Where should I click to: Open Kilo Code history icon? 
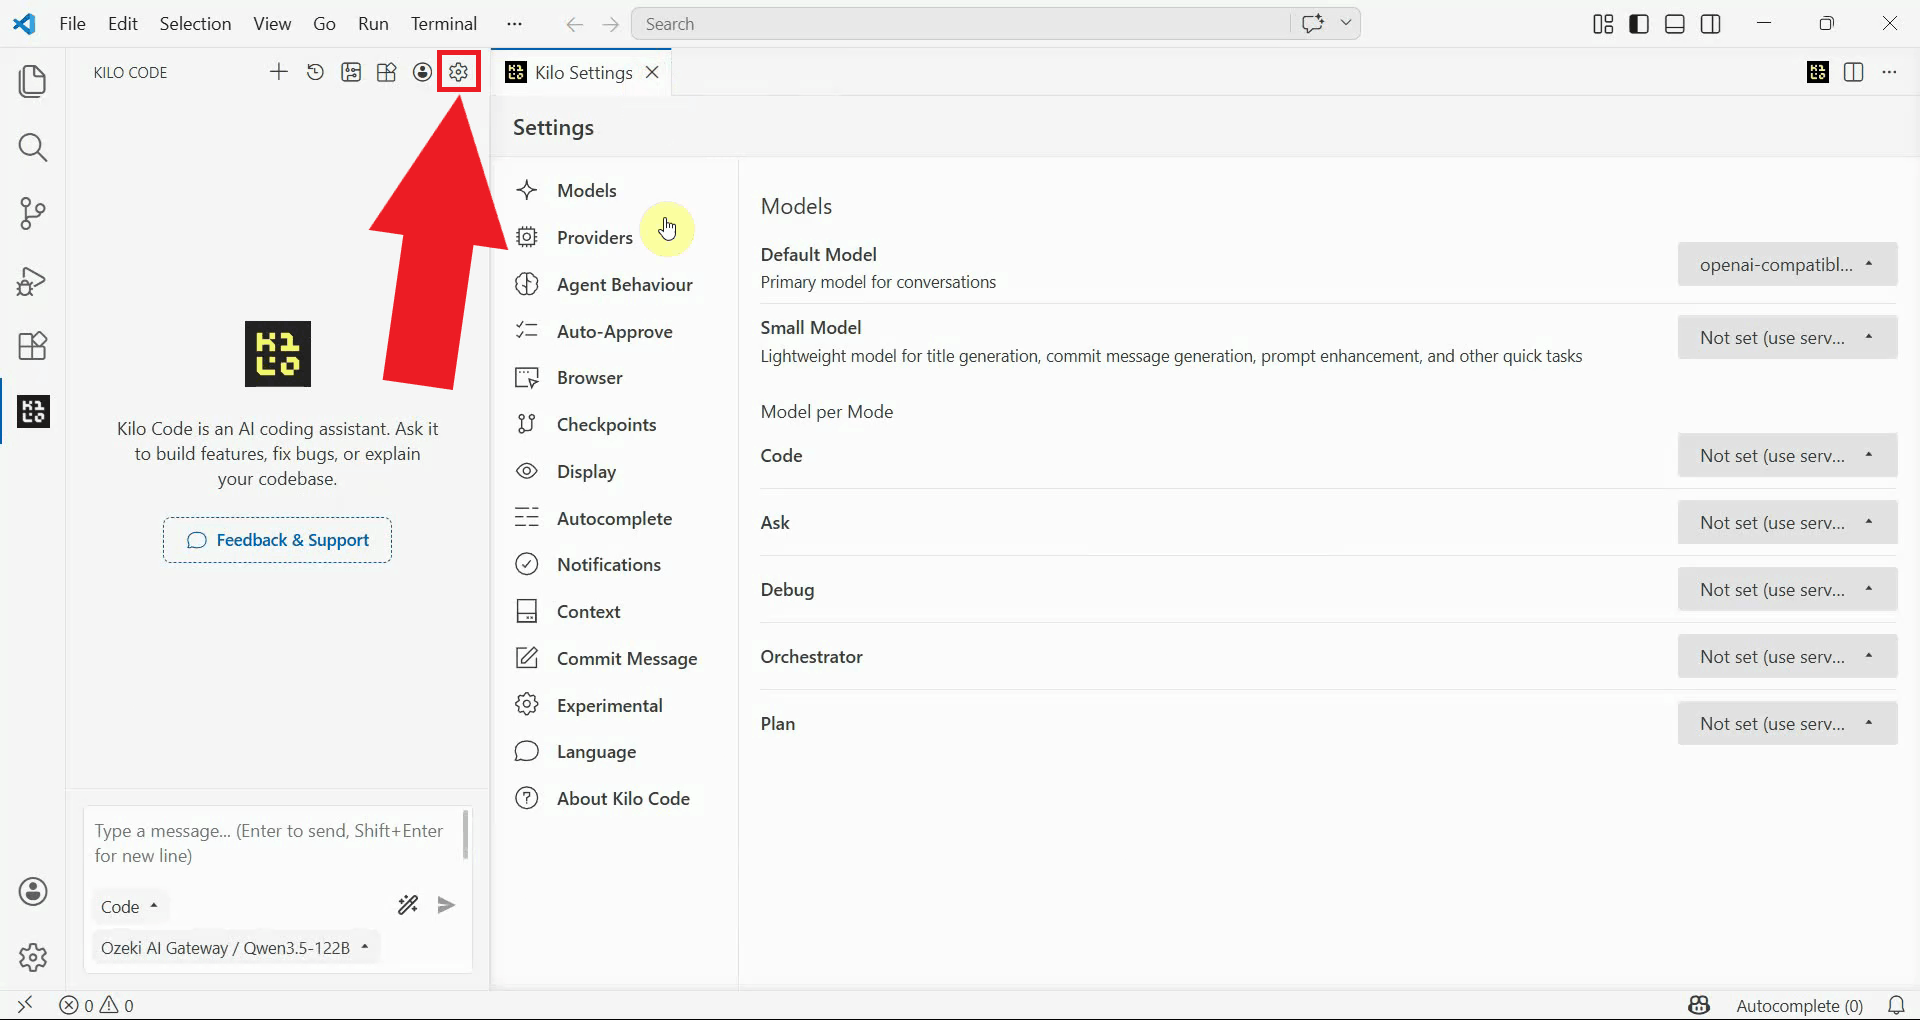(315, 72)
